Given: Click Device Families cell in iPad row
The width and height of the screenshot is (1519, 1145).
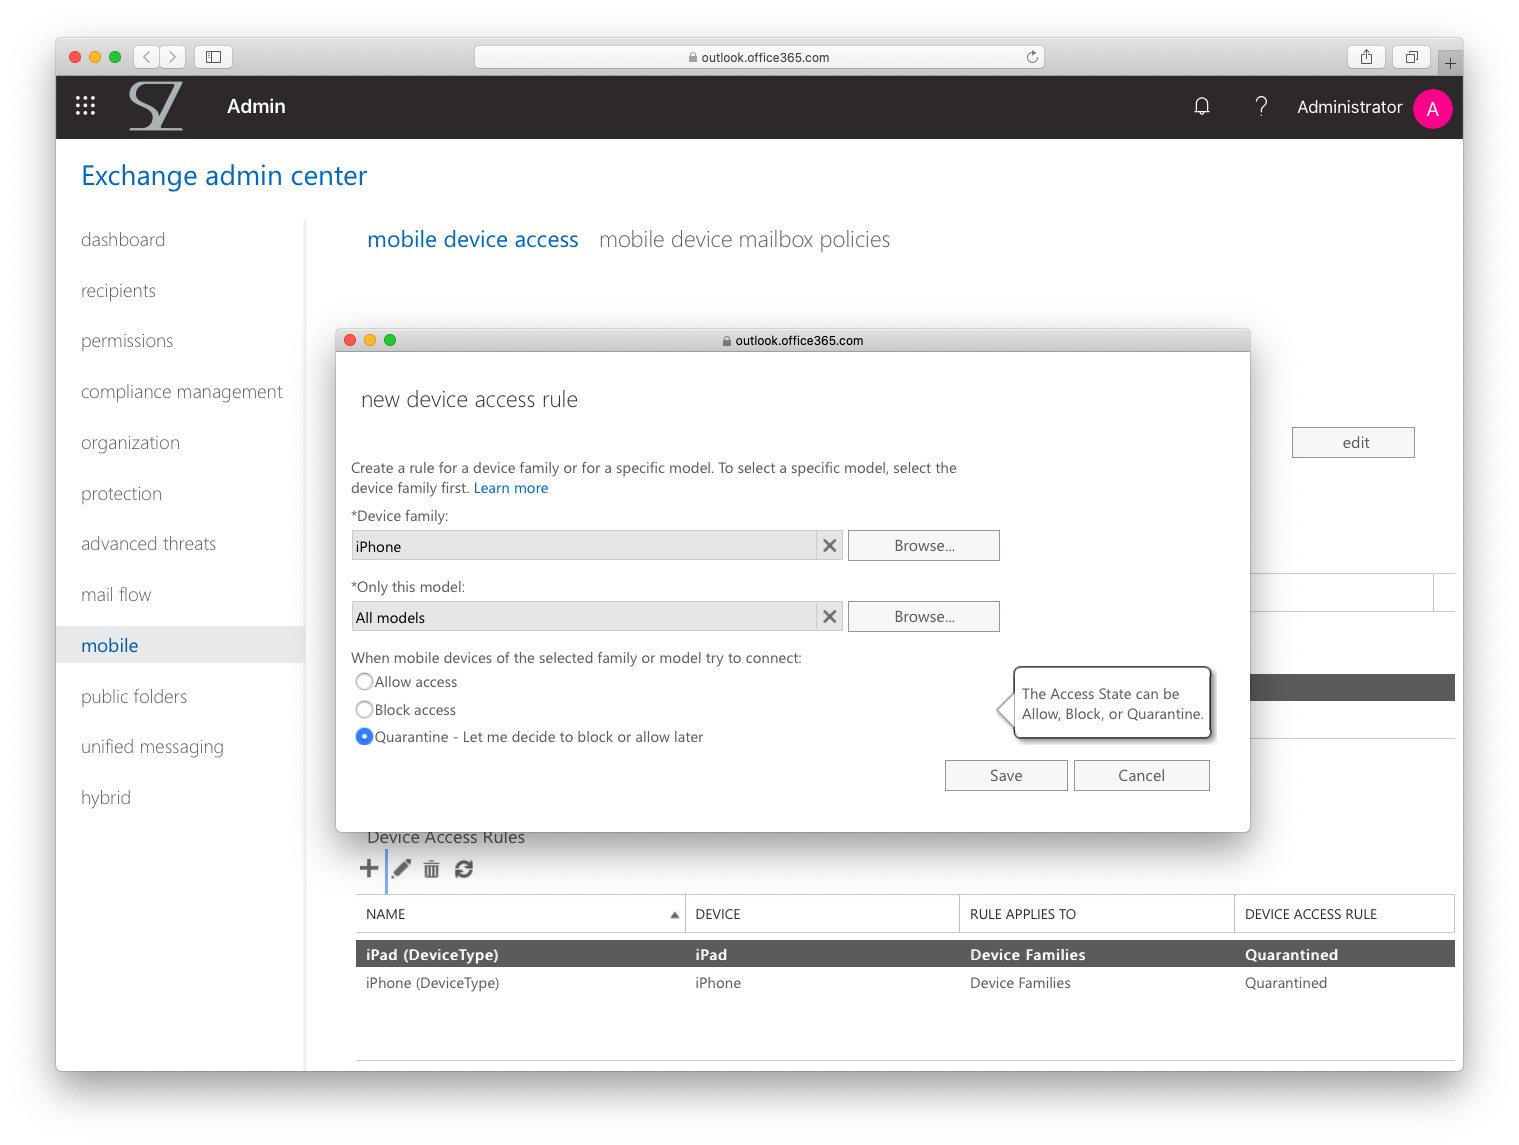Looking at the screenshot, I should tap(1027, 955).
